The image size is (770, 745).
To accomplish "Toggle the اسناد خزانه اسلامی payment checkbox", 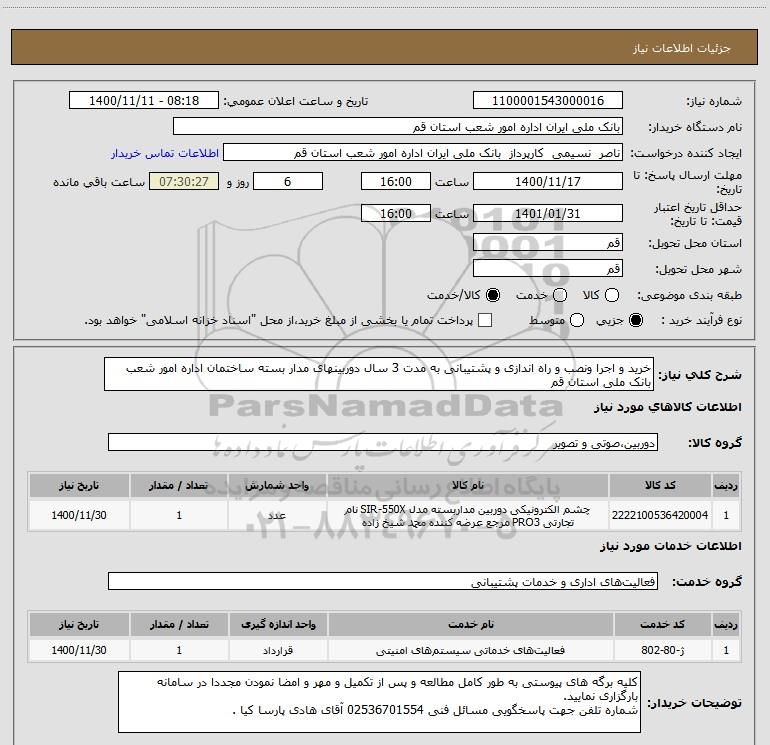I will (x=485, y=321).
